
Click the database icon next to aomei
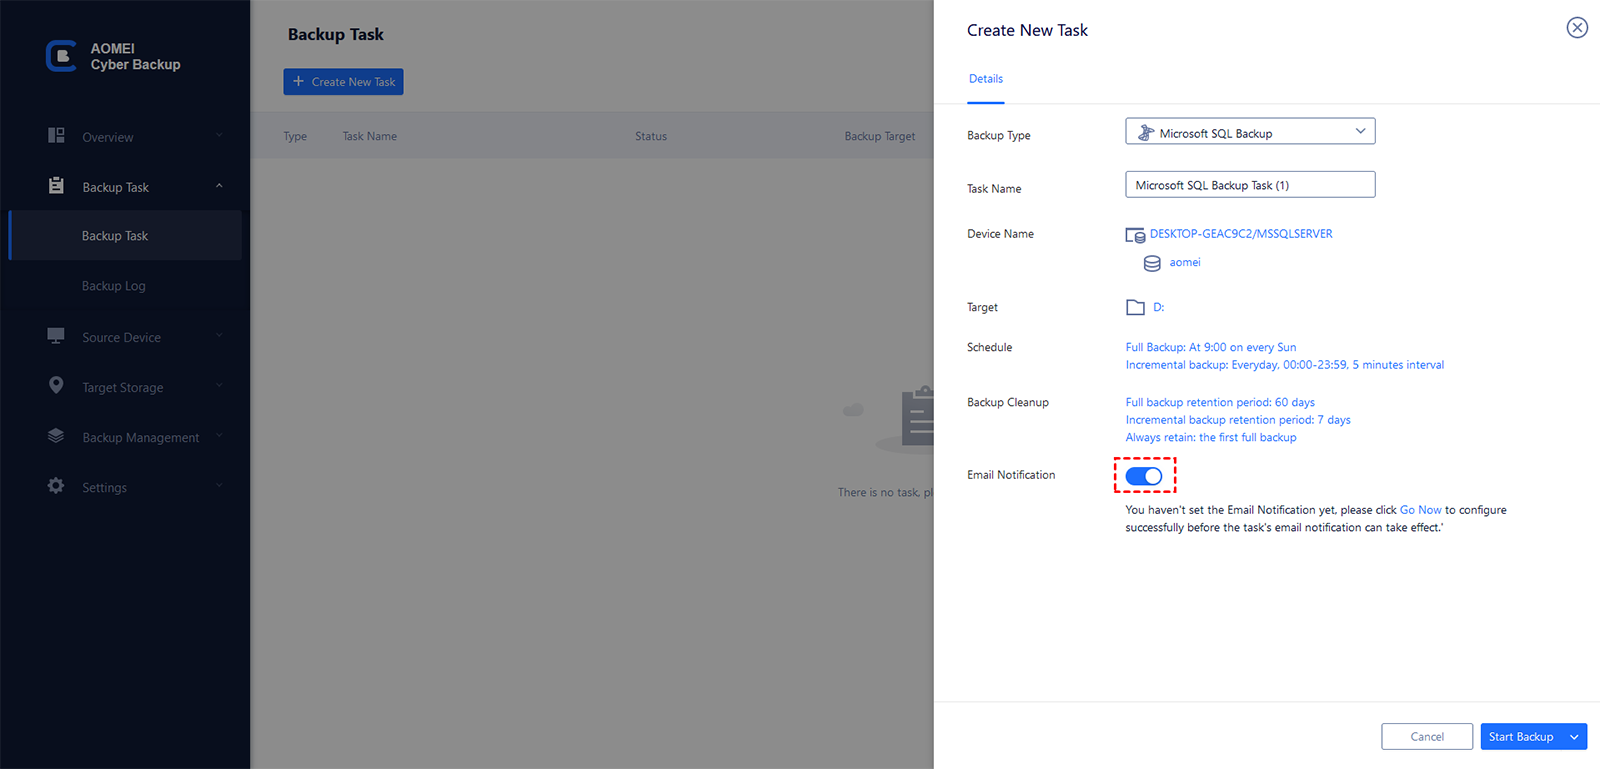tap(1152, 263)
